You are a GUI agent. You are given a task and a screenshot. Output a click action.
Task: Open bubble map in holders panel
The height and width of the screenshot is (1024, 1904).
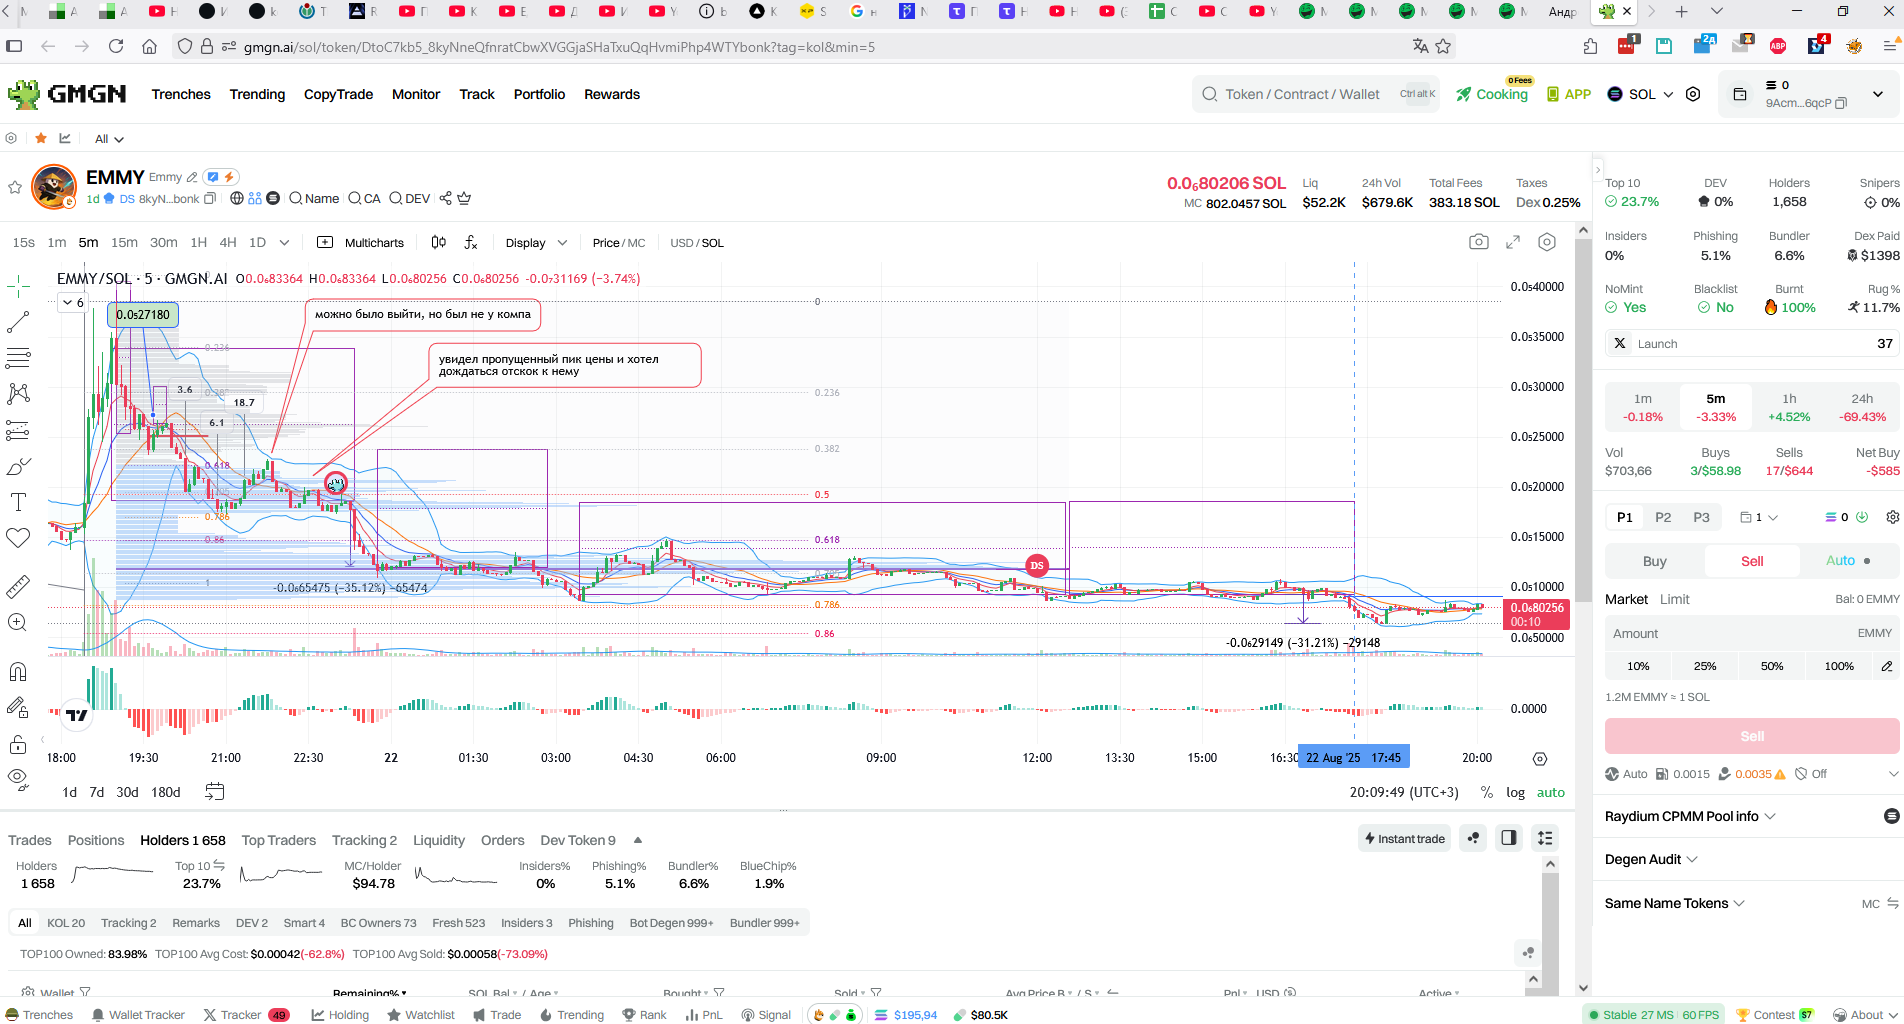[x=1473, y=838]
